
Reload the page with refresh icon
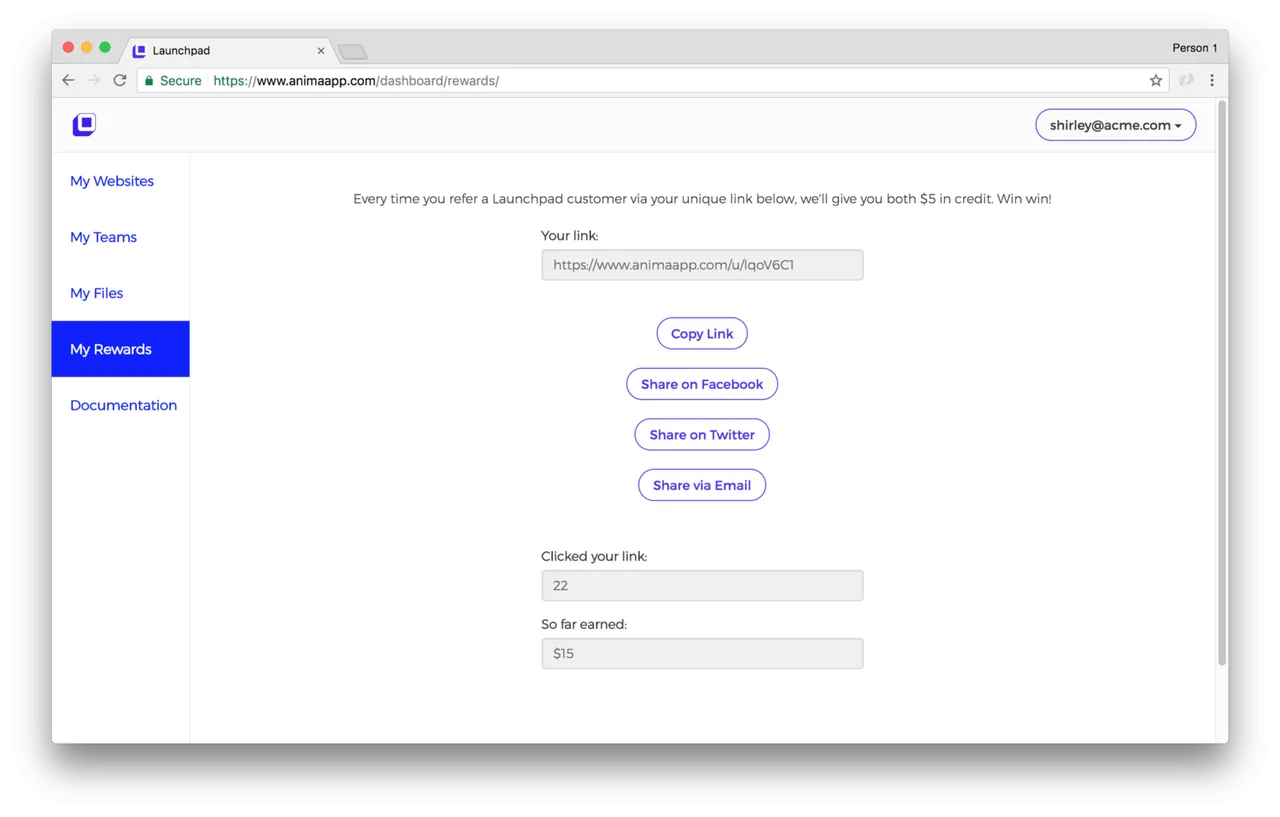point(120,80)
